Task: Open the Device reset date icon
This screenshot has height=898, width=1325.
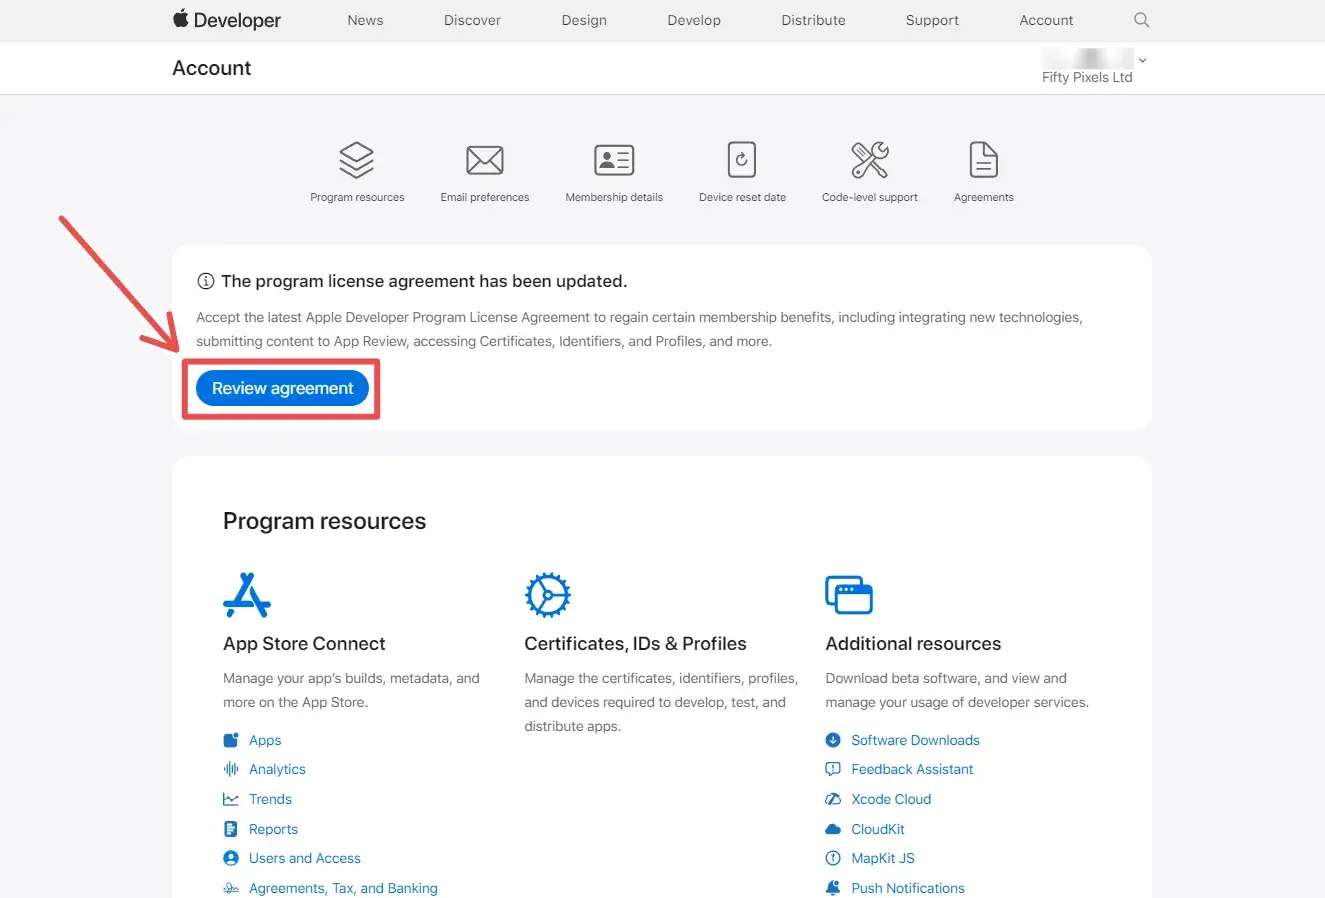Action: tap(742, 160)
